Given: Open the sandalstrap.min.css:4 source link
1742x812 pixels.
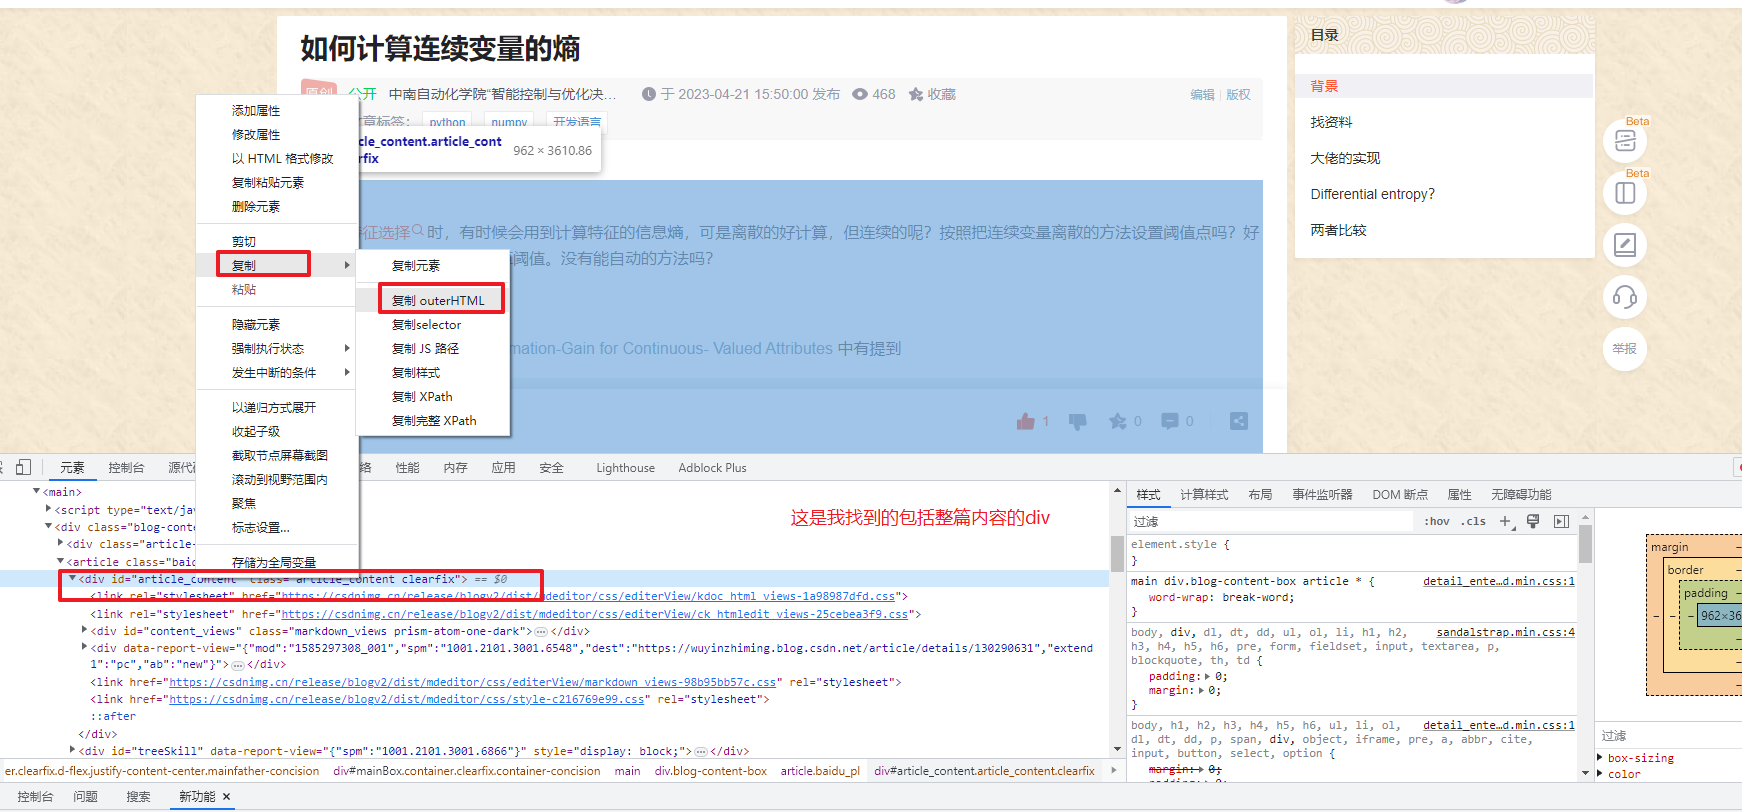Looking at the screenshot, I should pyautogui.click(x=1505, y=632).
